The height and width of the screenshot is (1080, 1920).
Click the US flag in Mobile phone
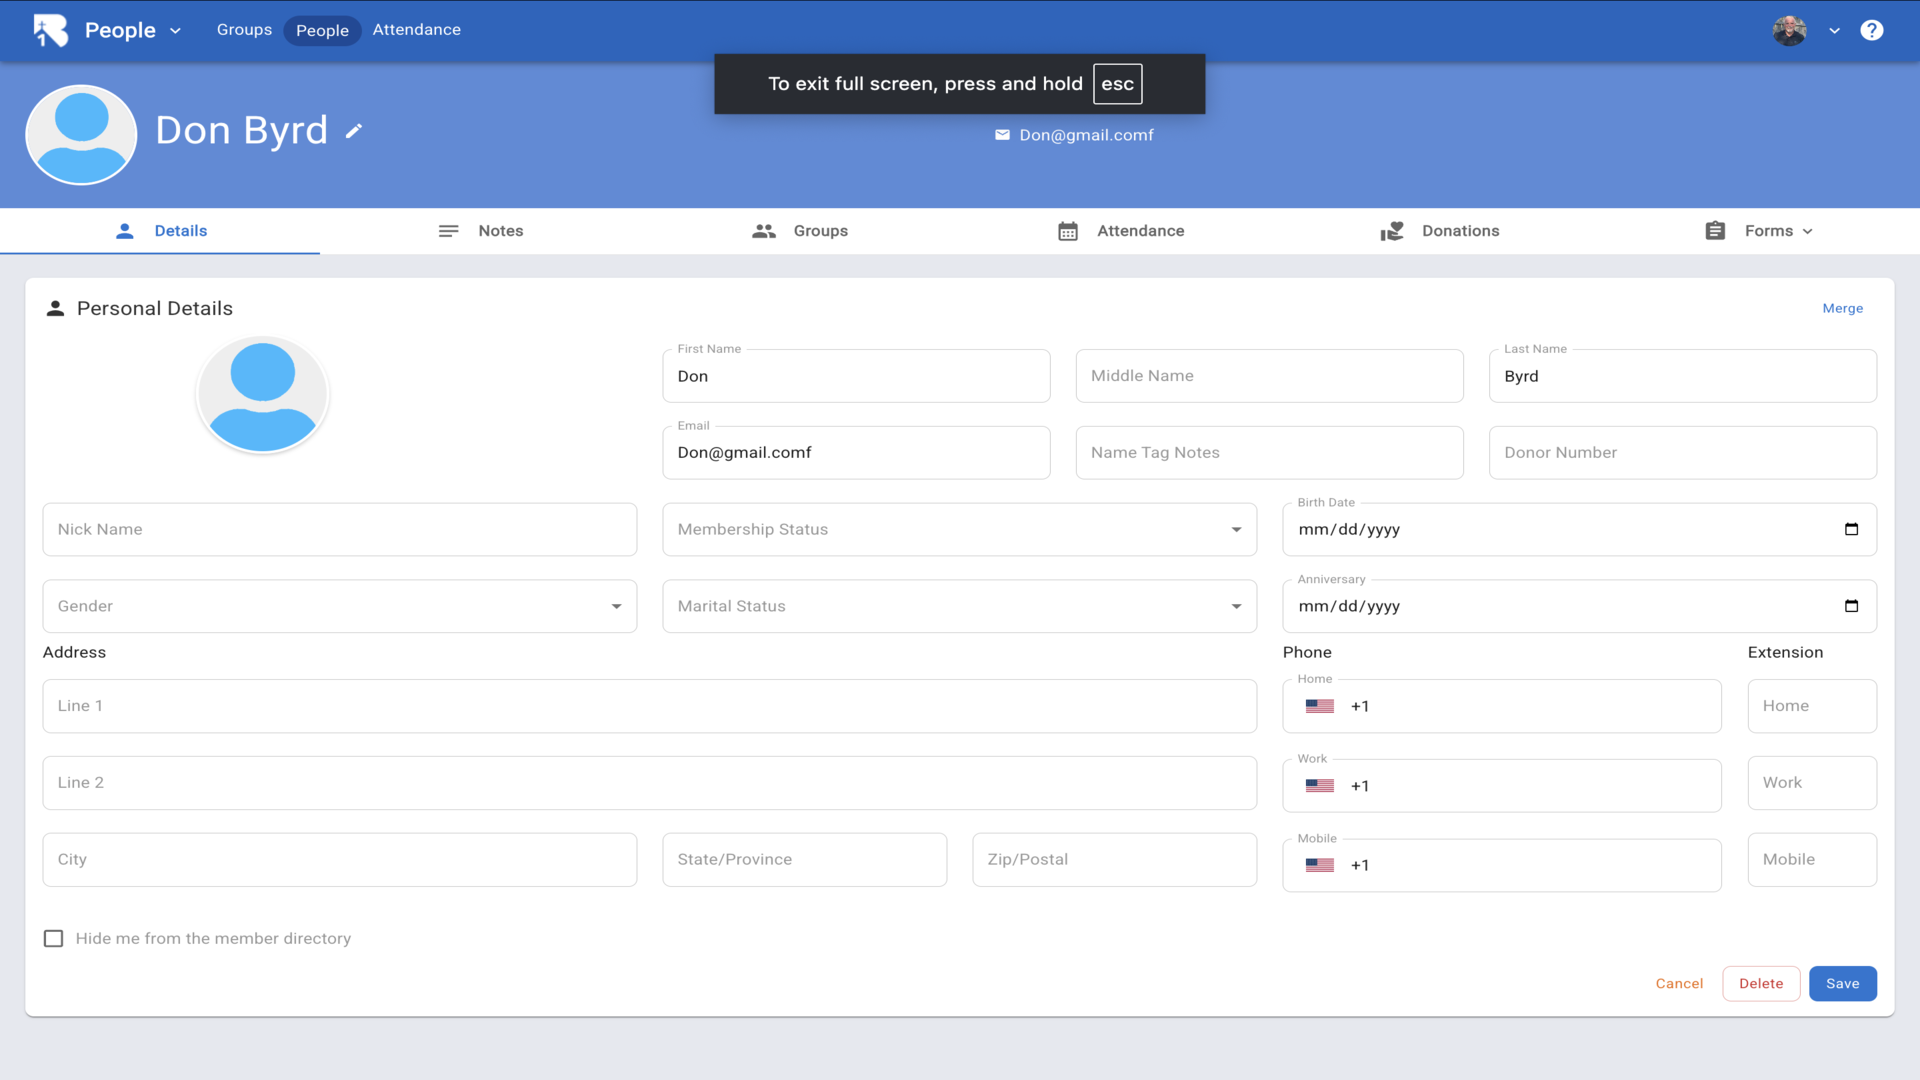[1319, 865]
